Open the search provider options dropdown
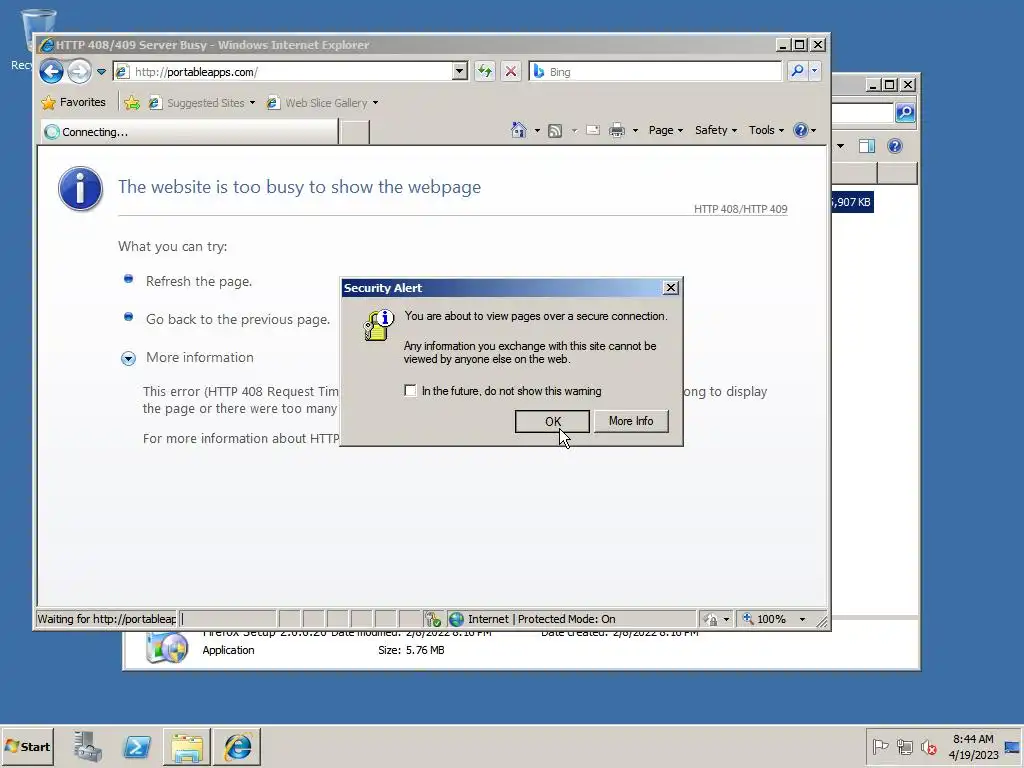1024x768 pixels. [814, 71]
